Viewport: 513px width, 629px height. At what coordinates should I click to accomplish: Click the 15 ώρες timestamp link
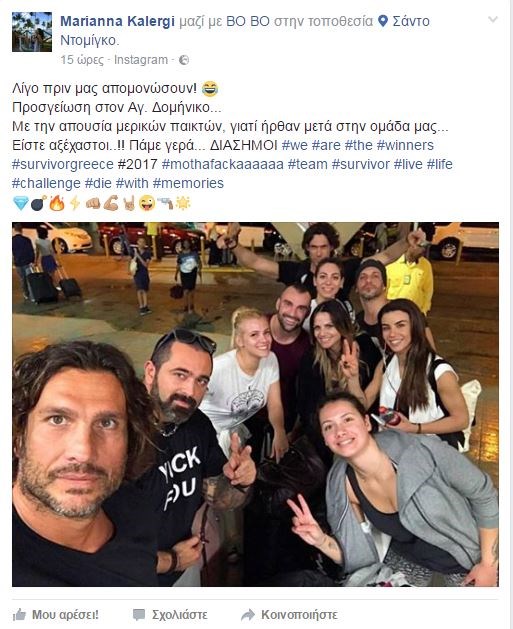point(82,60)
